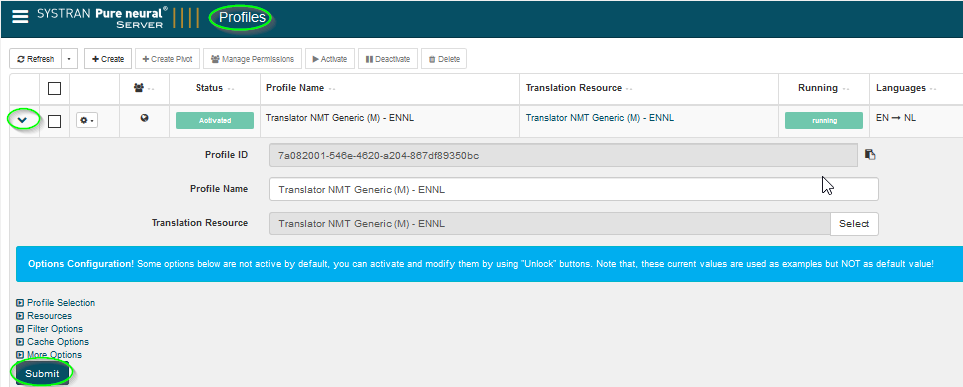Viewport: 963px width, 387px height.
Task: Click the globe public-permission icon
Action: tap(144, 119)
